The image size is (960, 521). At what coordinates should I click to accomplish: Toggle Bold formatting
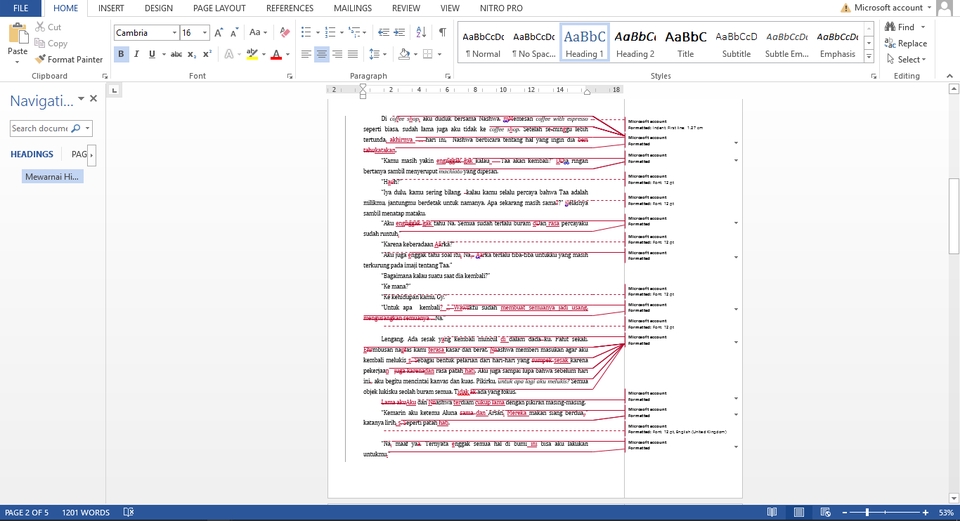(x=121, y=54)
